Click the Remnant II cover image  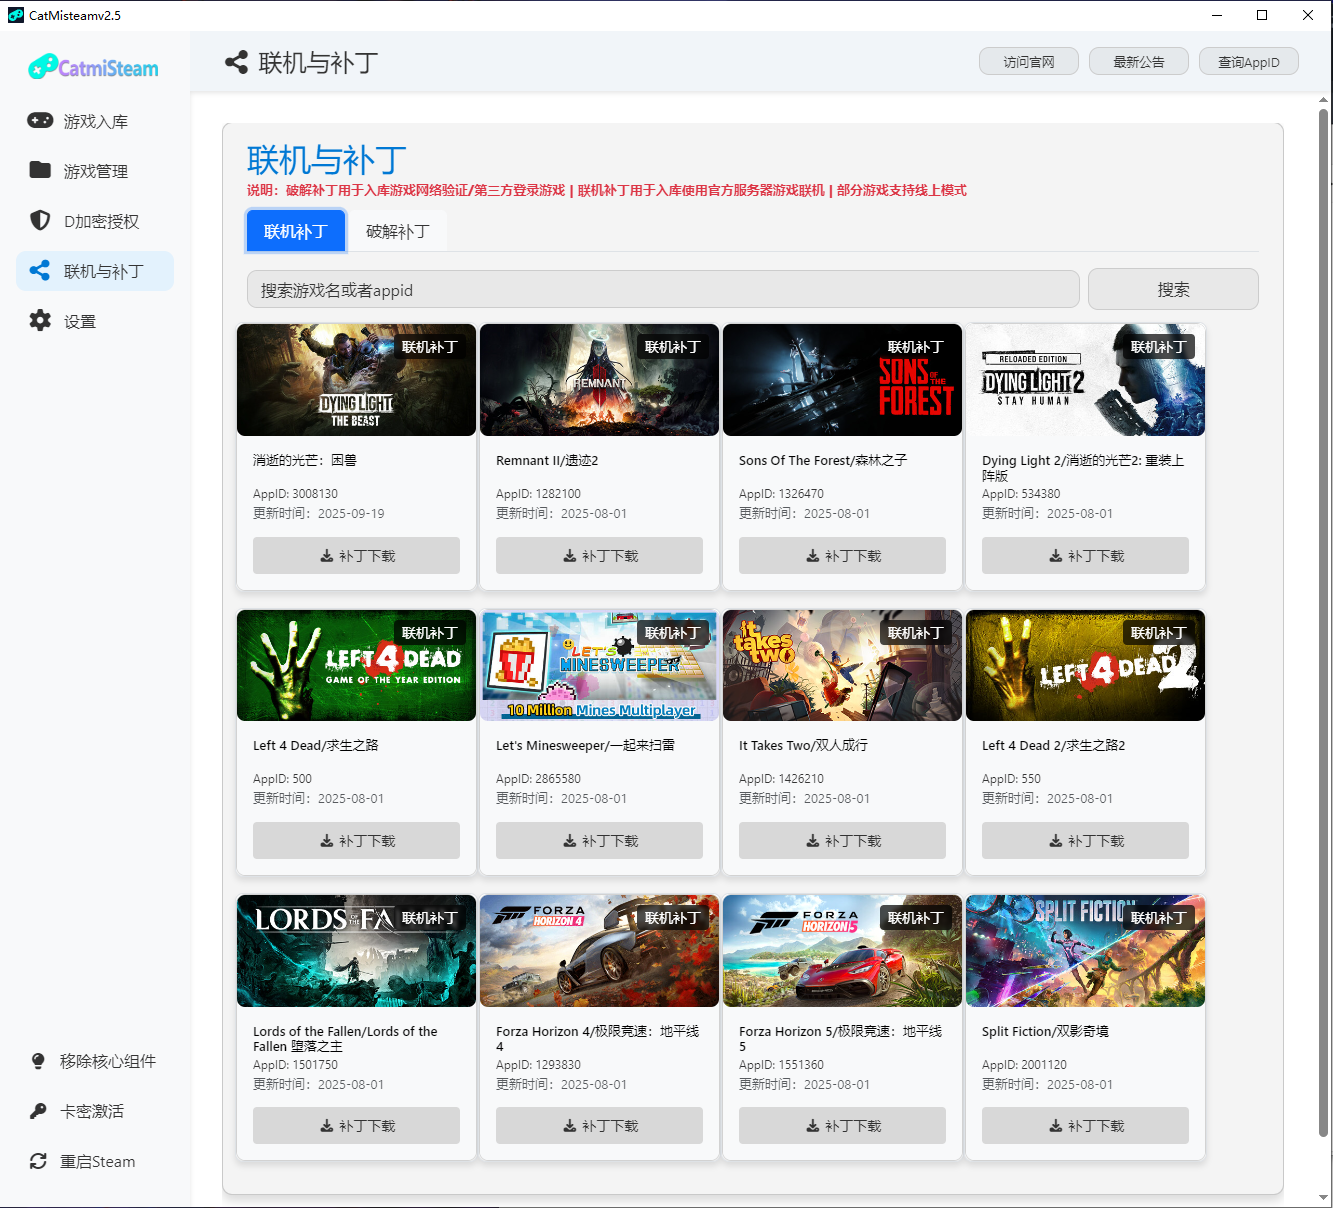pyautogui.click(x=599, y=380)
